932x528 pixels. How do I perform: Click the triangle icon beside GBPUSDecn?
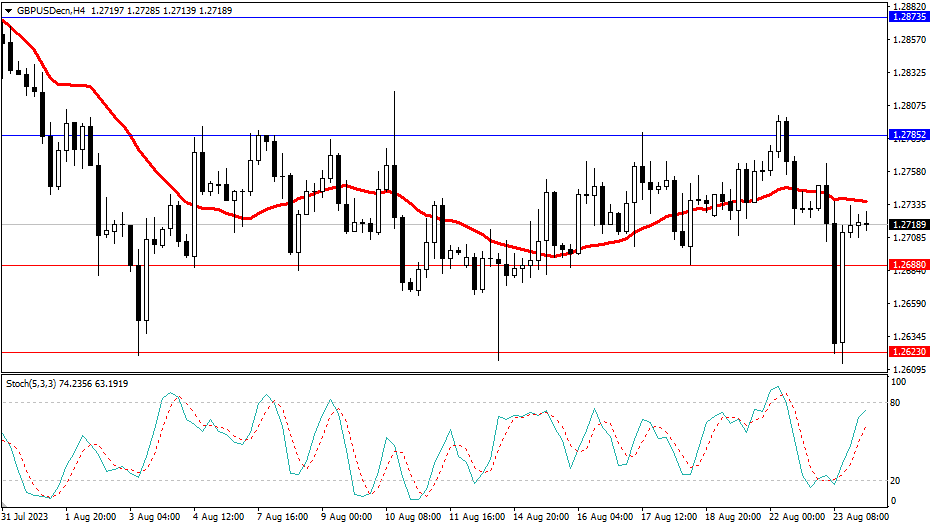click(8, 8)
